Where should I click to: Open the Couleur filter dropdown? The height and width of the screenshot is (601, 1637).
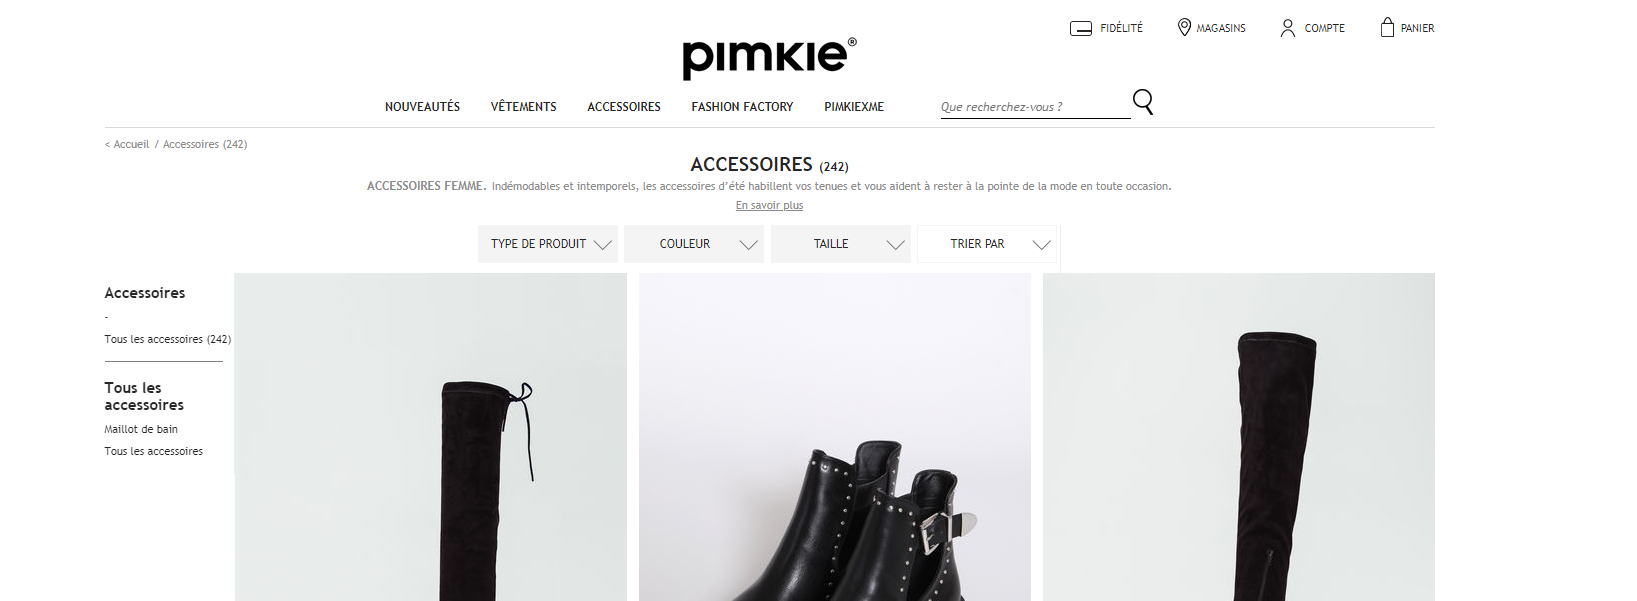click(x=694, y=244)
